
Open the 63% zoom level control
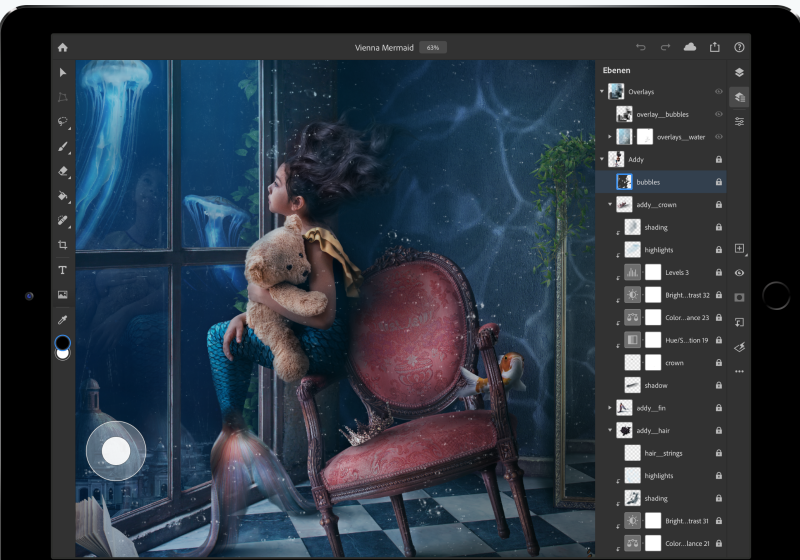[433, 47]
